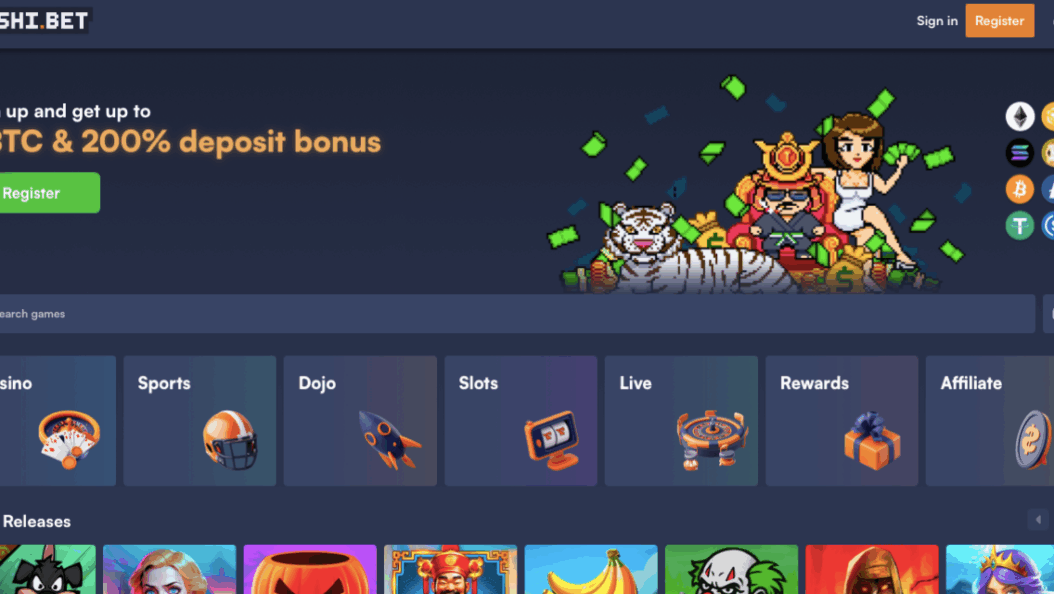Image resolution: width=1054 pixels, height=594 pixels.
Task: Open the Slots category with the slot machine icon
Action: (x=521, y=421)
